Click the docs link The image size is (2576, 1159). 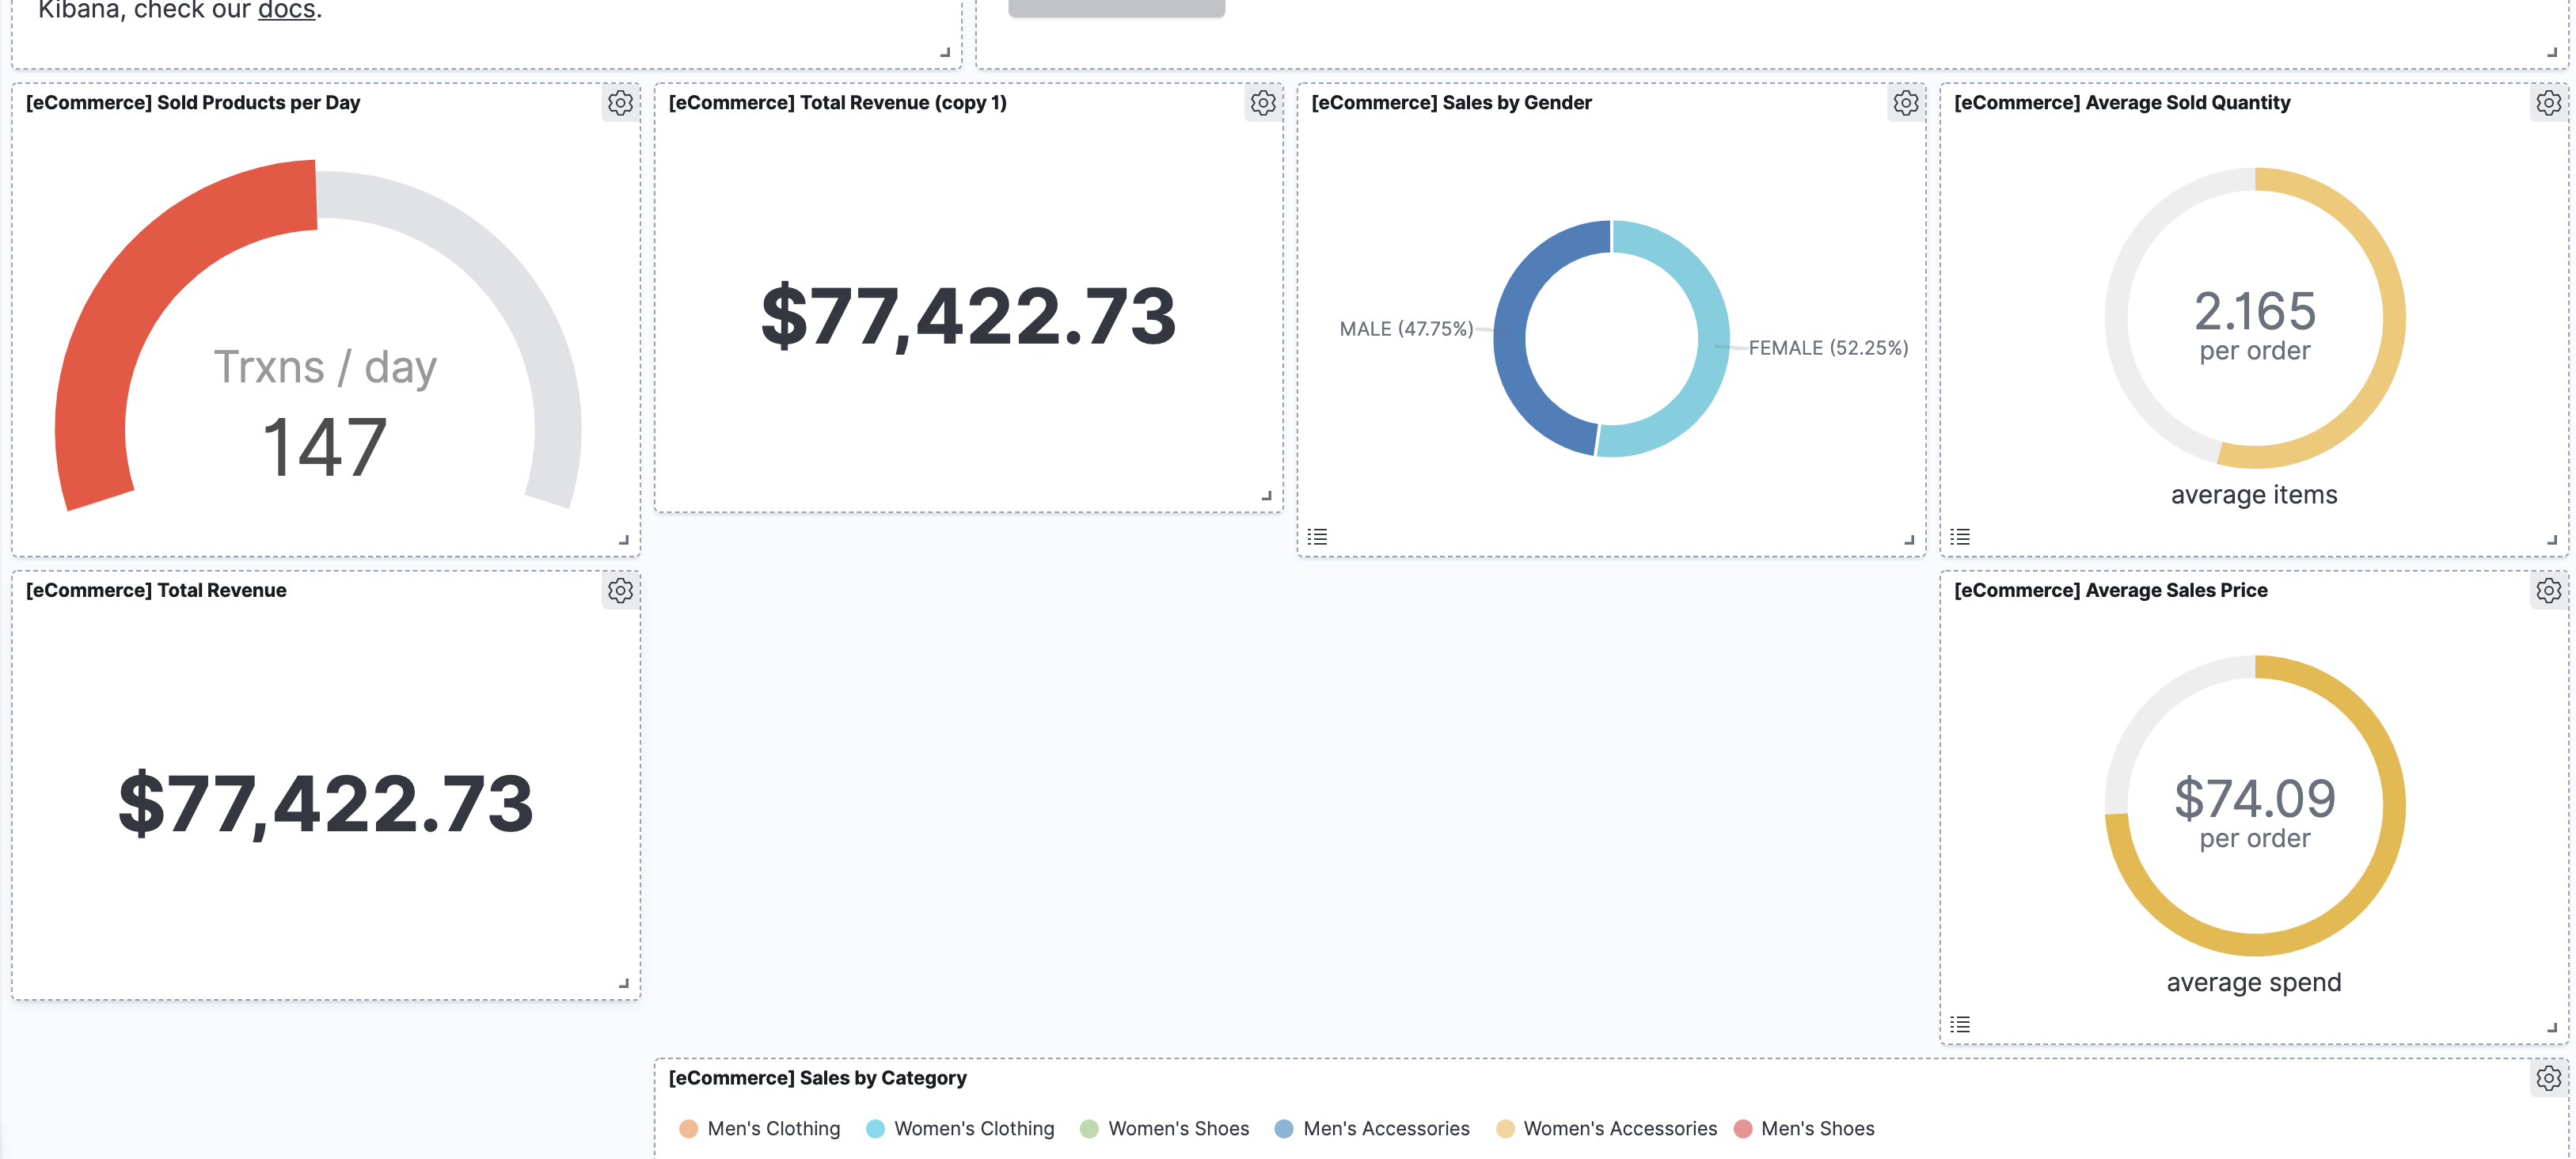(x=286, y=10)
